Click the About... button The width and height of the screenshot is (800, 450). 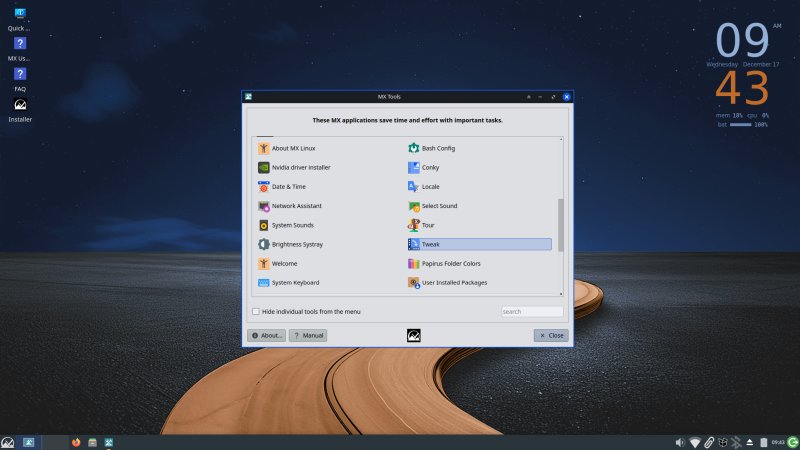[x=266, y=335]
